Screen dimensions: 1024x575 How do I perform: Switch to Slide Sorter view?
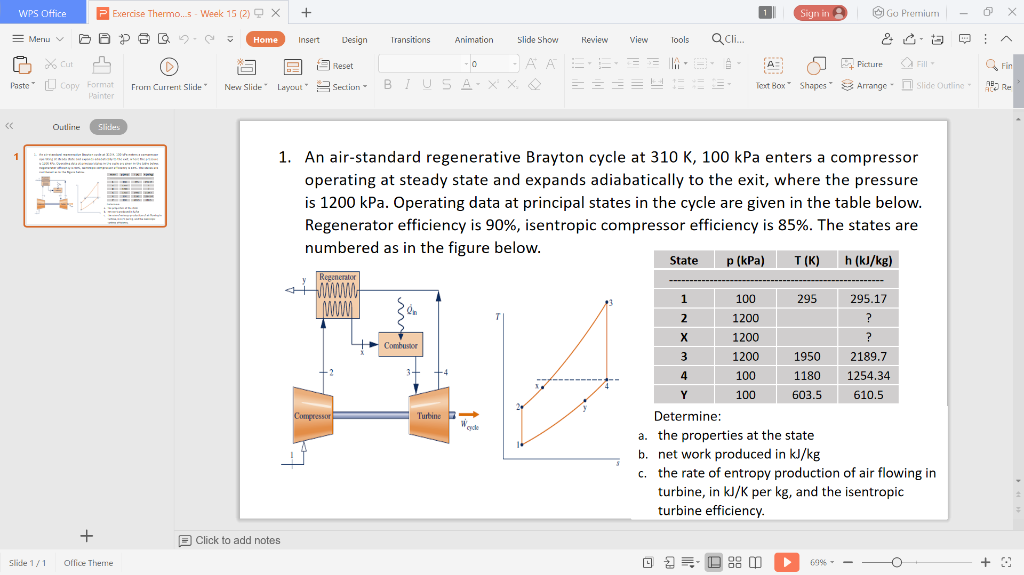coord(735,562)
